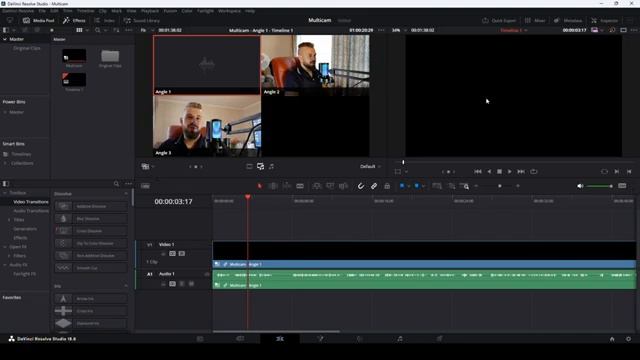Open the Inspector panel button
This screenshot has width=640, height=360.
click(604, 20)
